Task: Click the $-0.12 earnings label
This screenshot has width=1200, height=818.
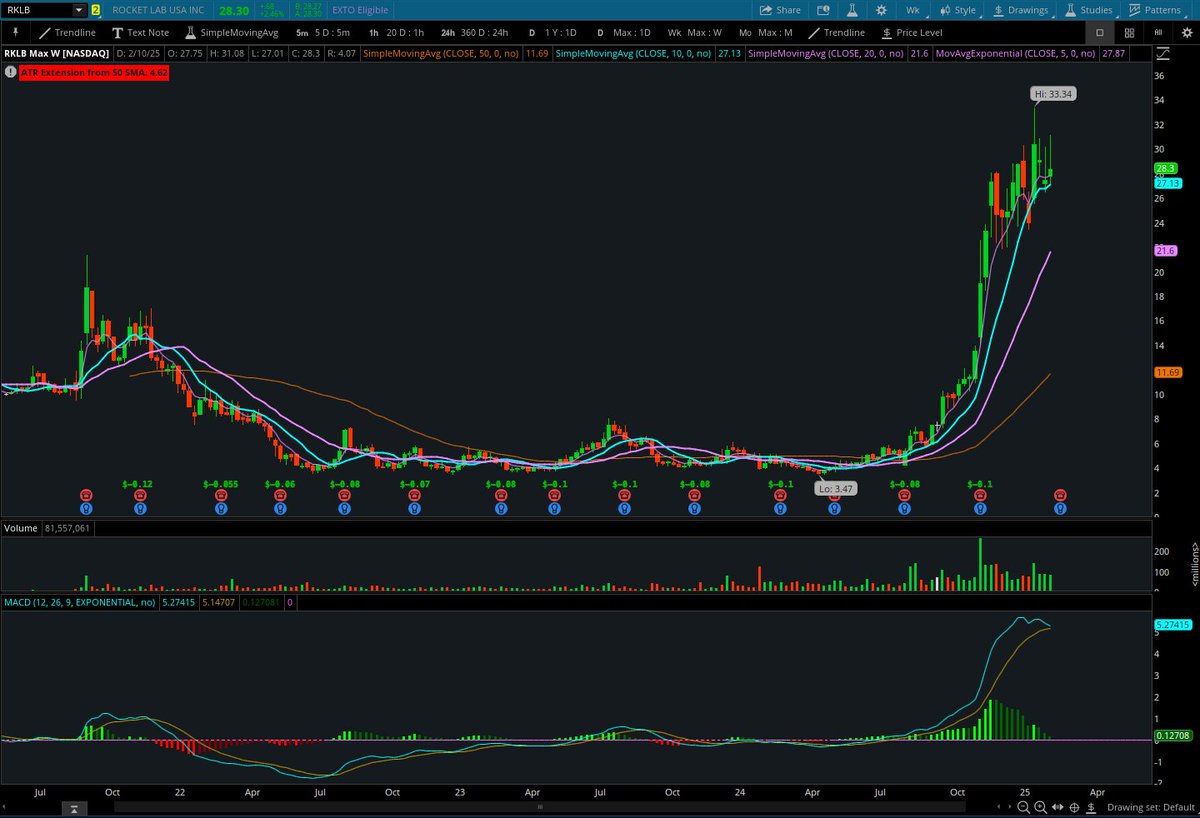Action: (x=137, y=483)
